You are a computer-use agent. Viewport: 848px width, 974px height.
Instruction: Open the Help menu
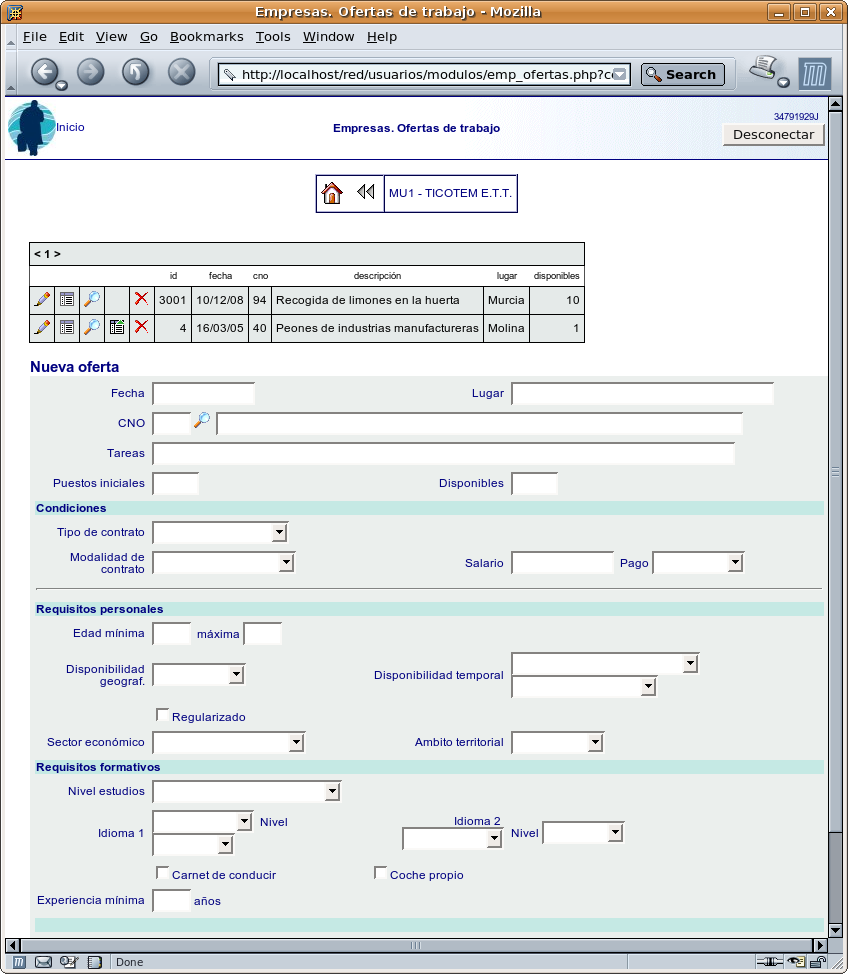tap(382, 37)
